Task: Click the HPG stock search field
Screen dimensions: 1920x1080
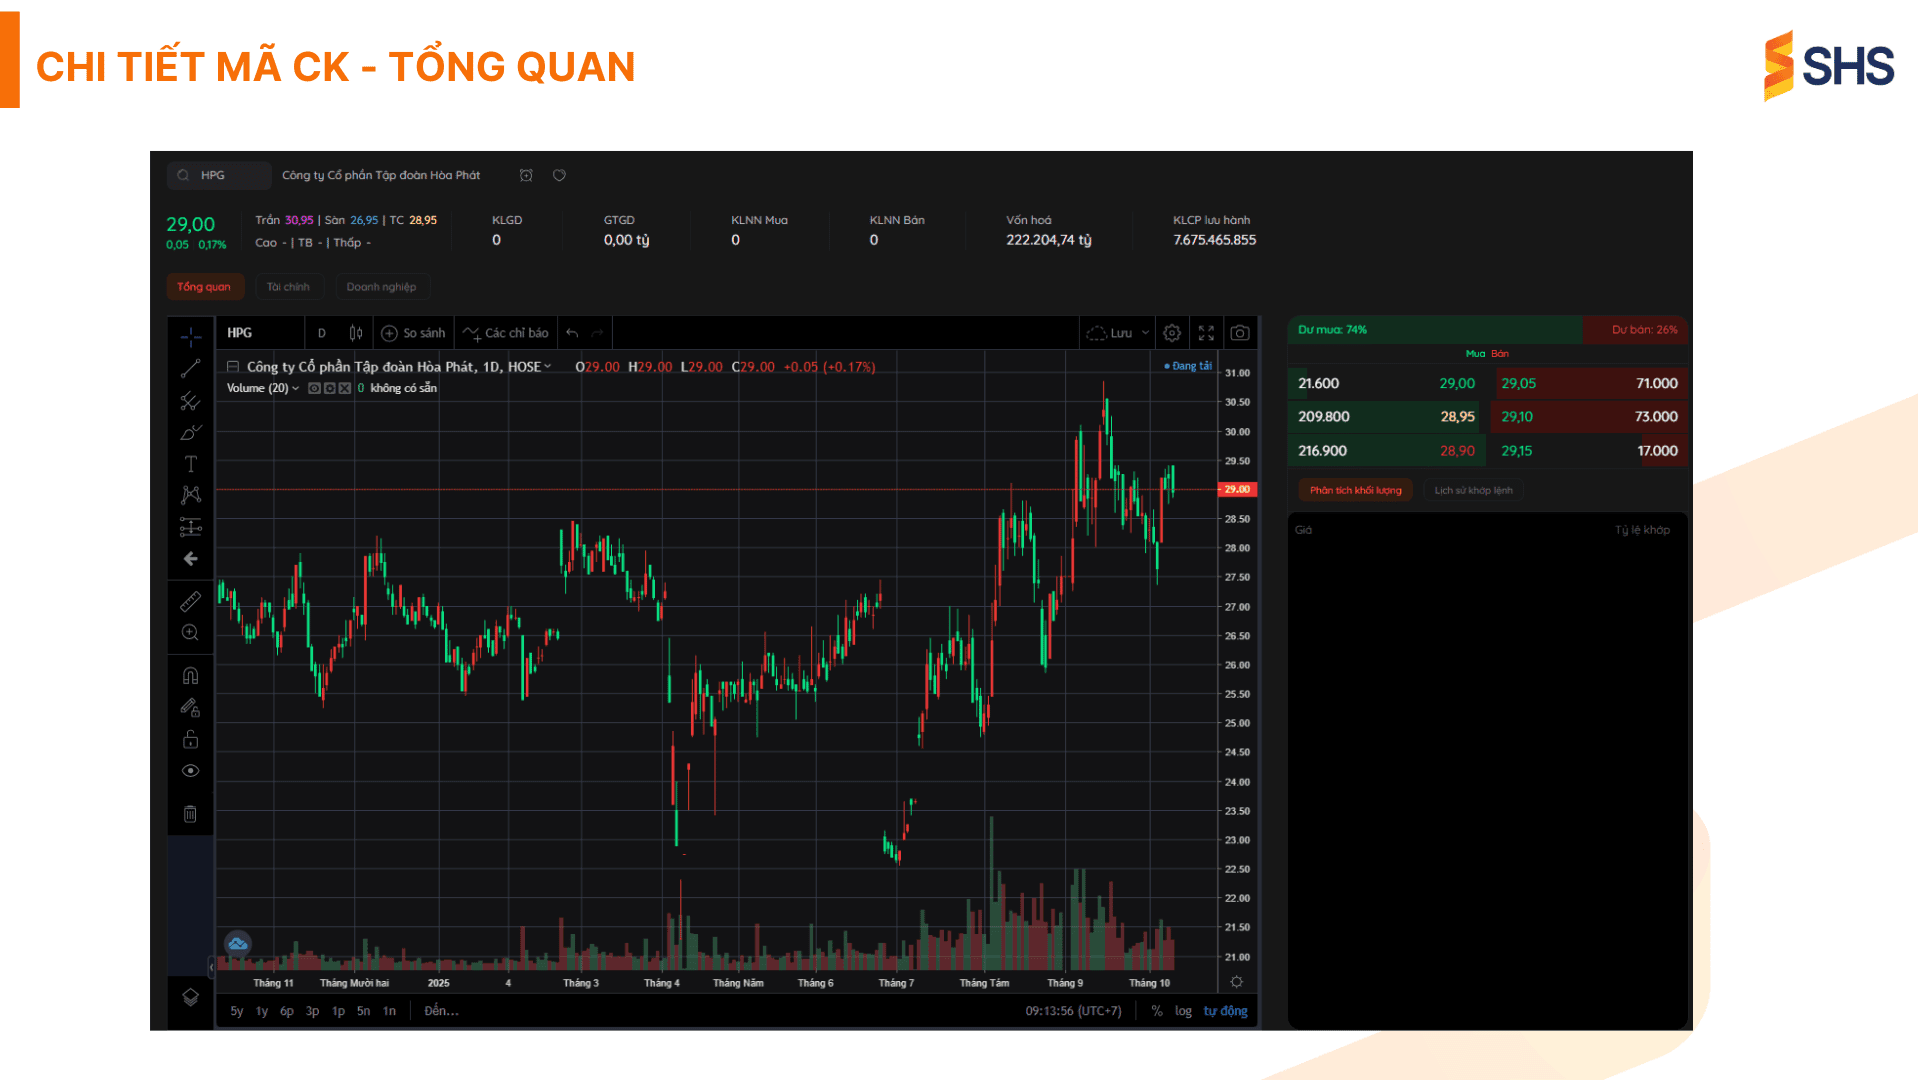Action: (x=220, y=175)
